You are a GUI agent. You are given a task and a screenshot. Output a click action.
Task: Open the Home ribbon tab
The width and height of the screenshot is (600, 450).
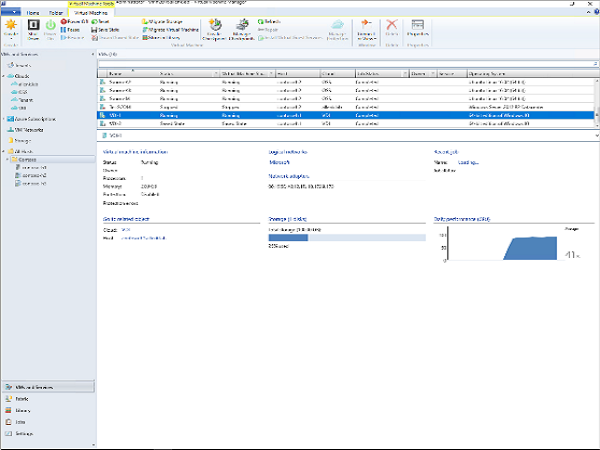coord(32,12)
